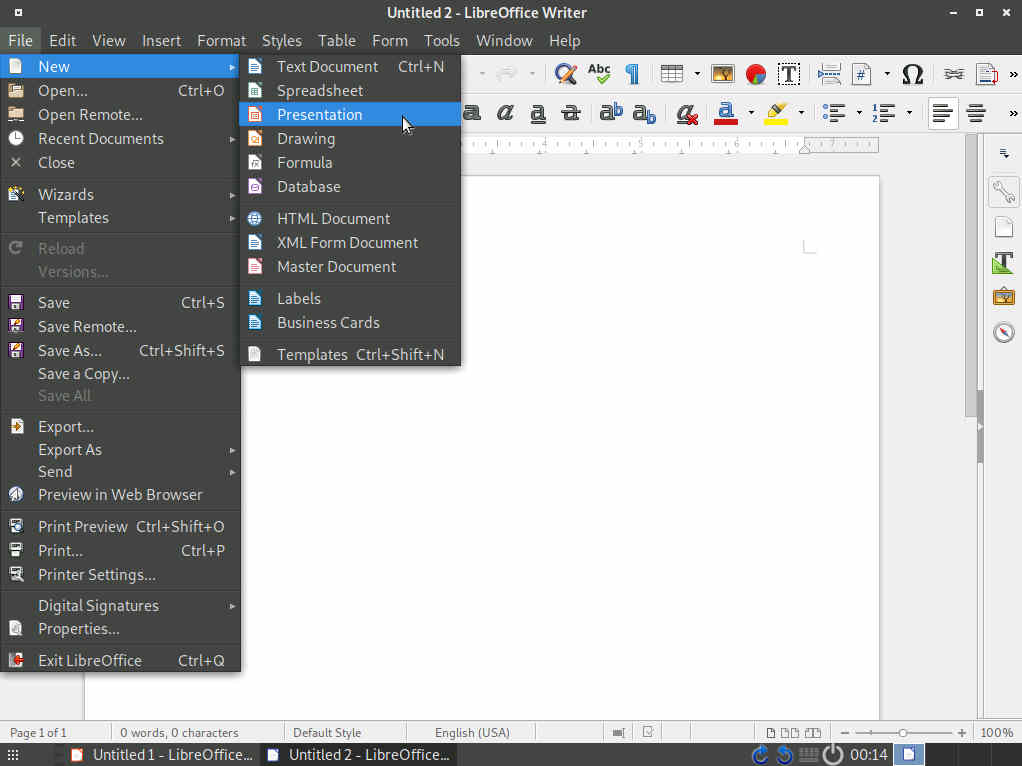Choose Spreadsheet from the New submenu

click(x=350, y=91)
